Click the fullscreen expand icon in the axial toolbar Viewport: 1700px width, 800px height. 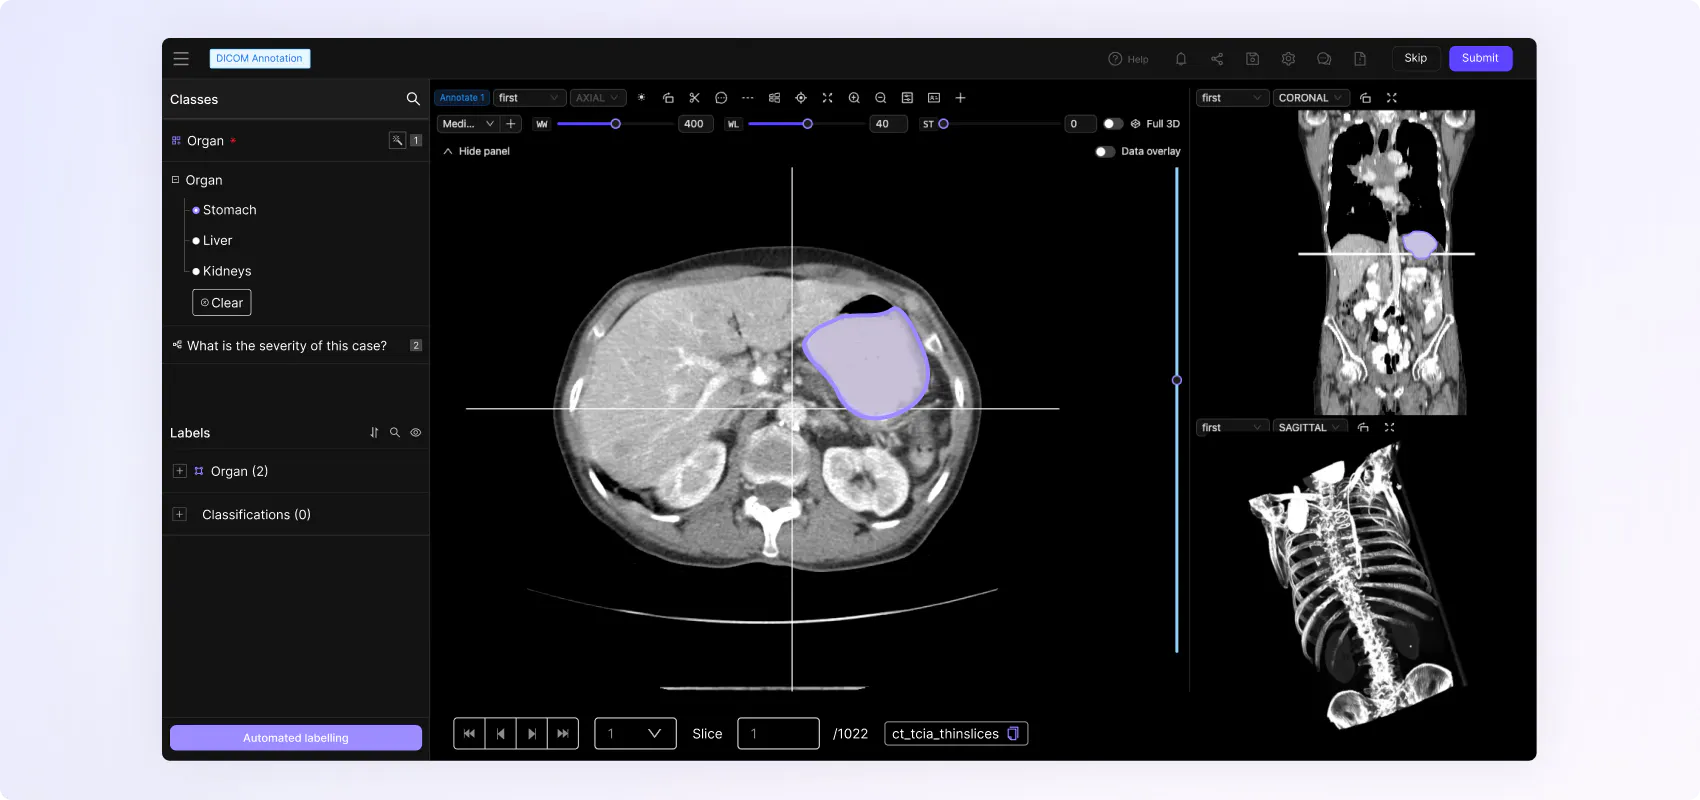tap(827, 98)
